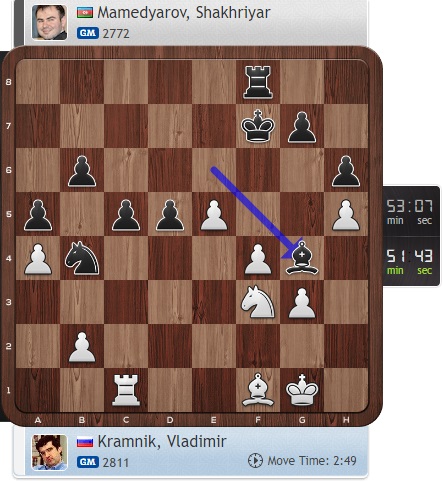Image resolution: width=442 pixels, height=482 pixels.
Task: Open Kramnik's profile photo
Action: pos(49,452)
